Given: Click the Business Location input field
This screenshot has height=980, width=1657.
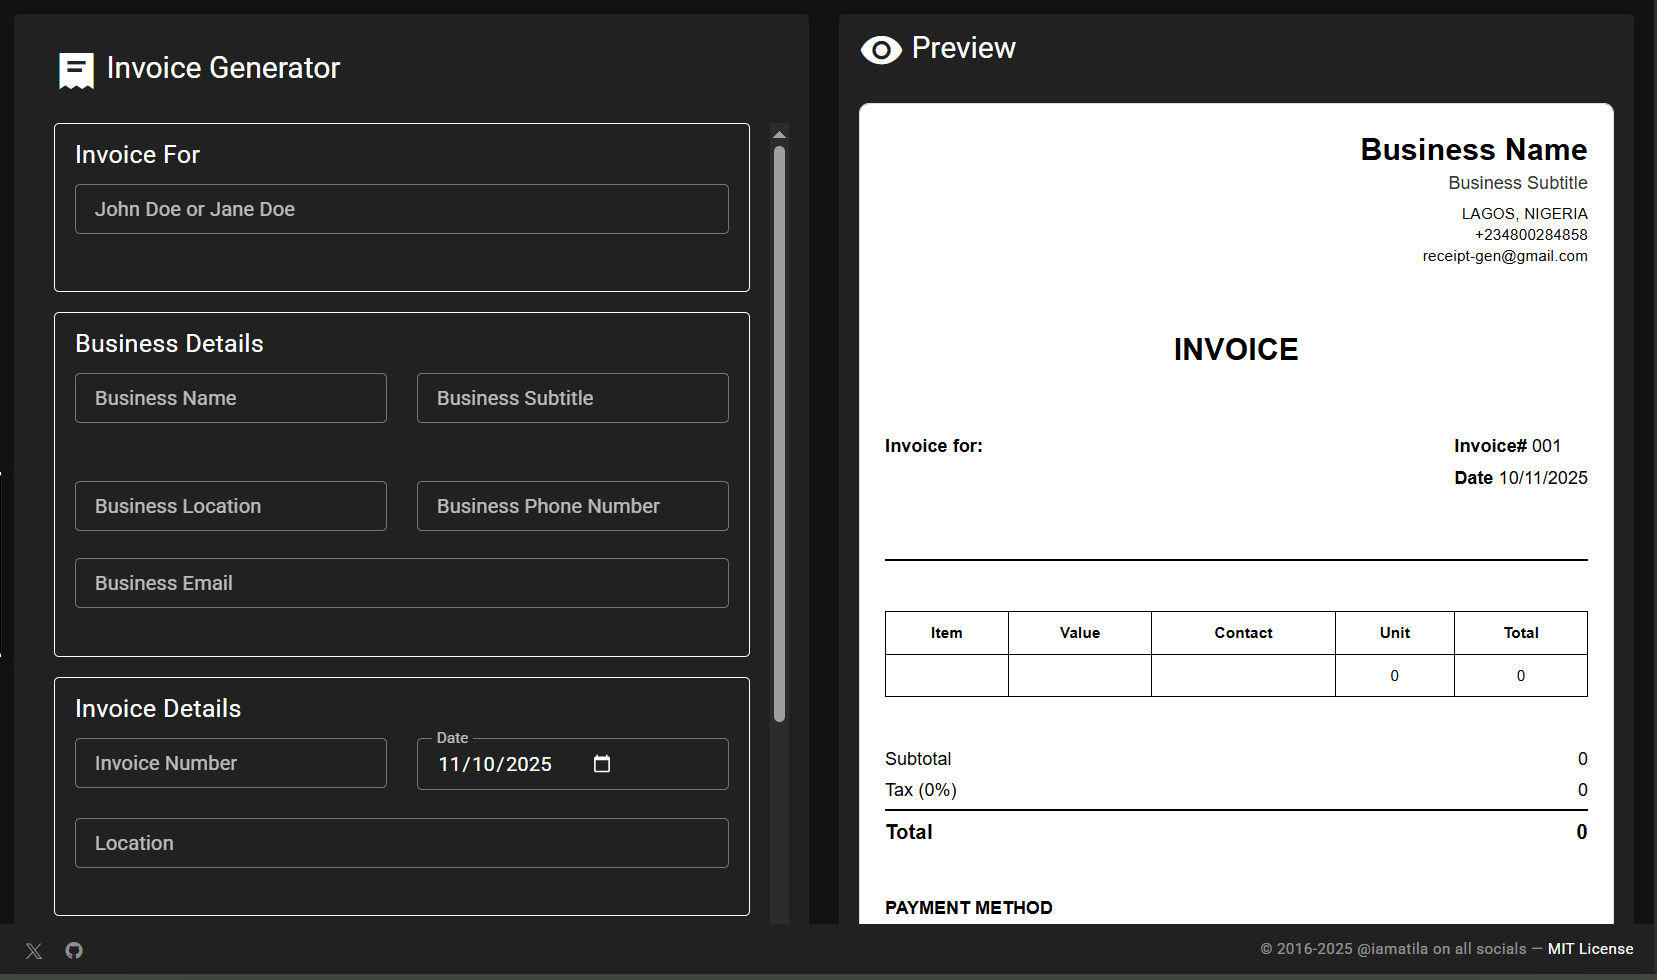Looking at the screenshot, I should point(230,506).
